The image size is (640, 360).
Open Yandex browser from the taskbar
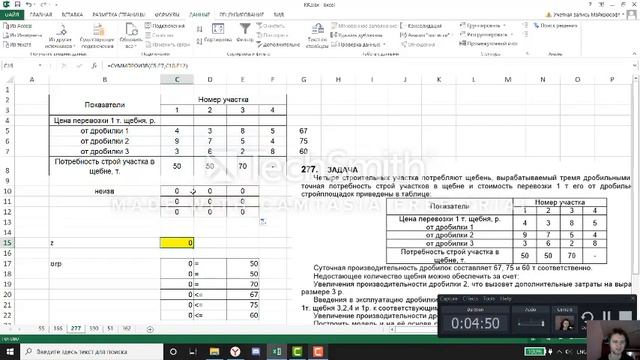tap(235, 351)
